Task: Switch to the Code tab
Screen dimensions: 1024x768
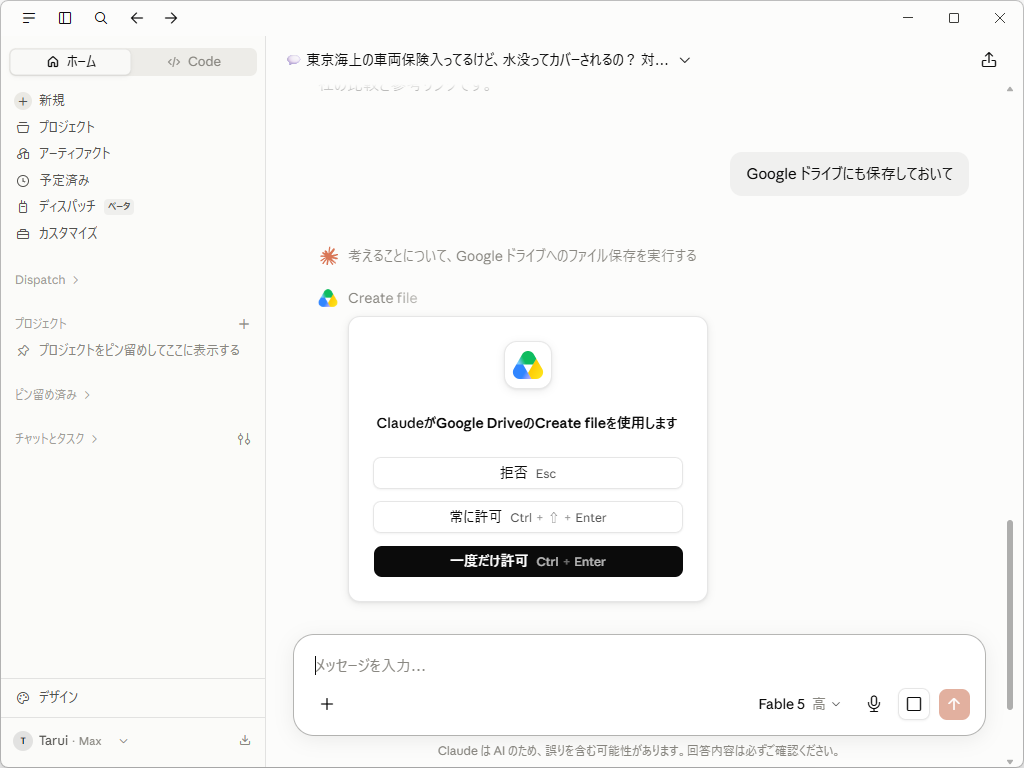Action: [x=194, y=61]
